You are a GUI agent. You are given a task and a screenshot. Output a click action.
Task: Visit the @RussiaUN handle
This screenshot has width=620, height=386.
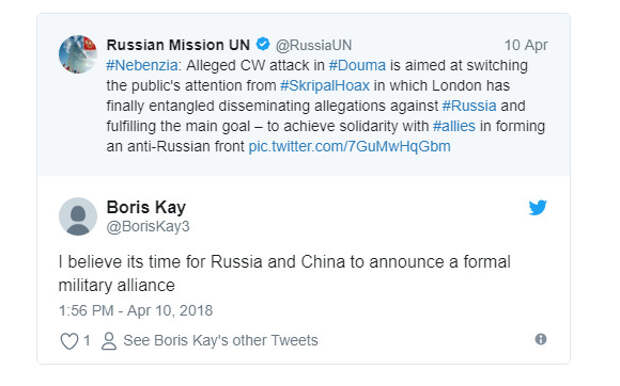tap(314, 45)
